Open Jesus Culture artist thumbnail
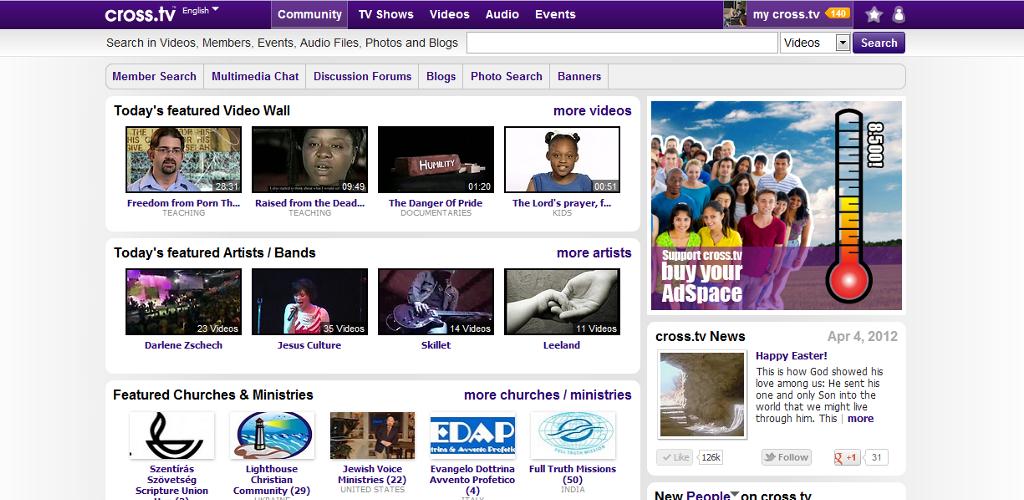Image resolution: width=1024 pixels, height=500 pixels. (x=310, y=302)
